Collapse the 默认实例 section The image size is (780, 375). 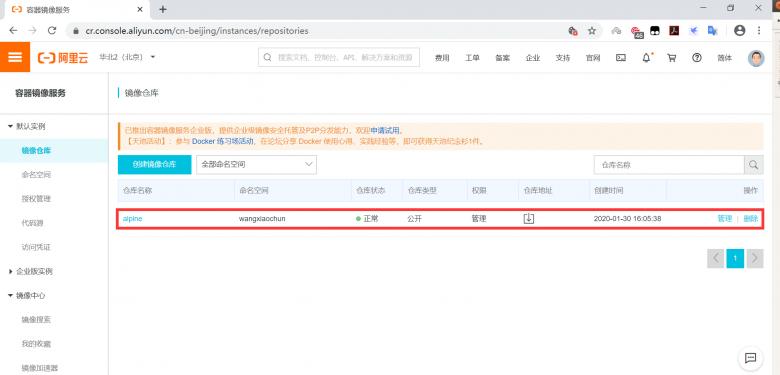tap(27, 126)
